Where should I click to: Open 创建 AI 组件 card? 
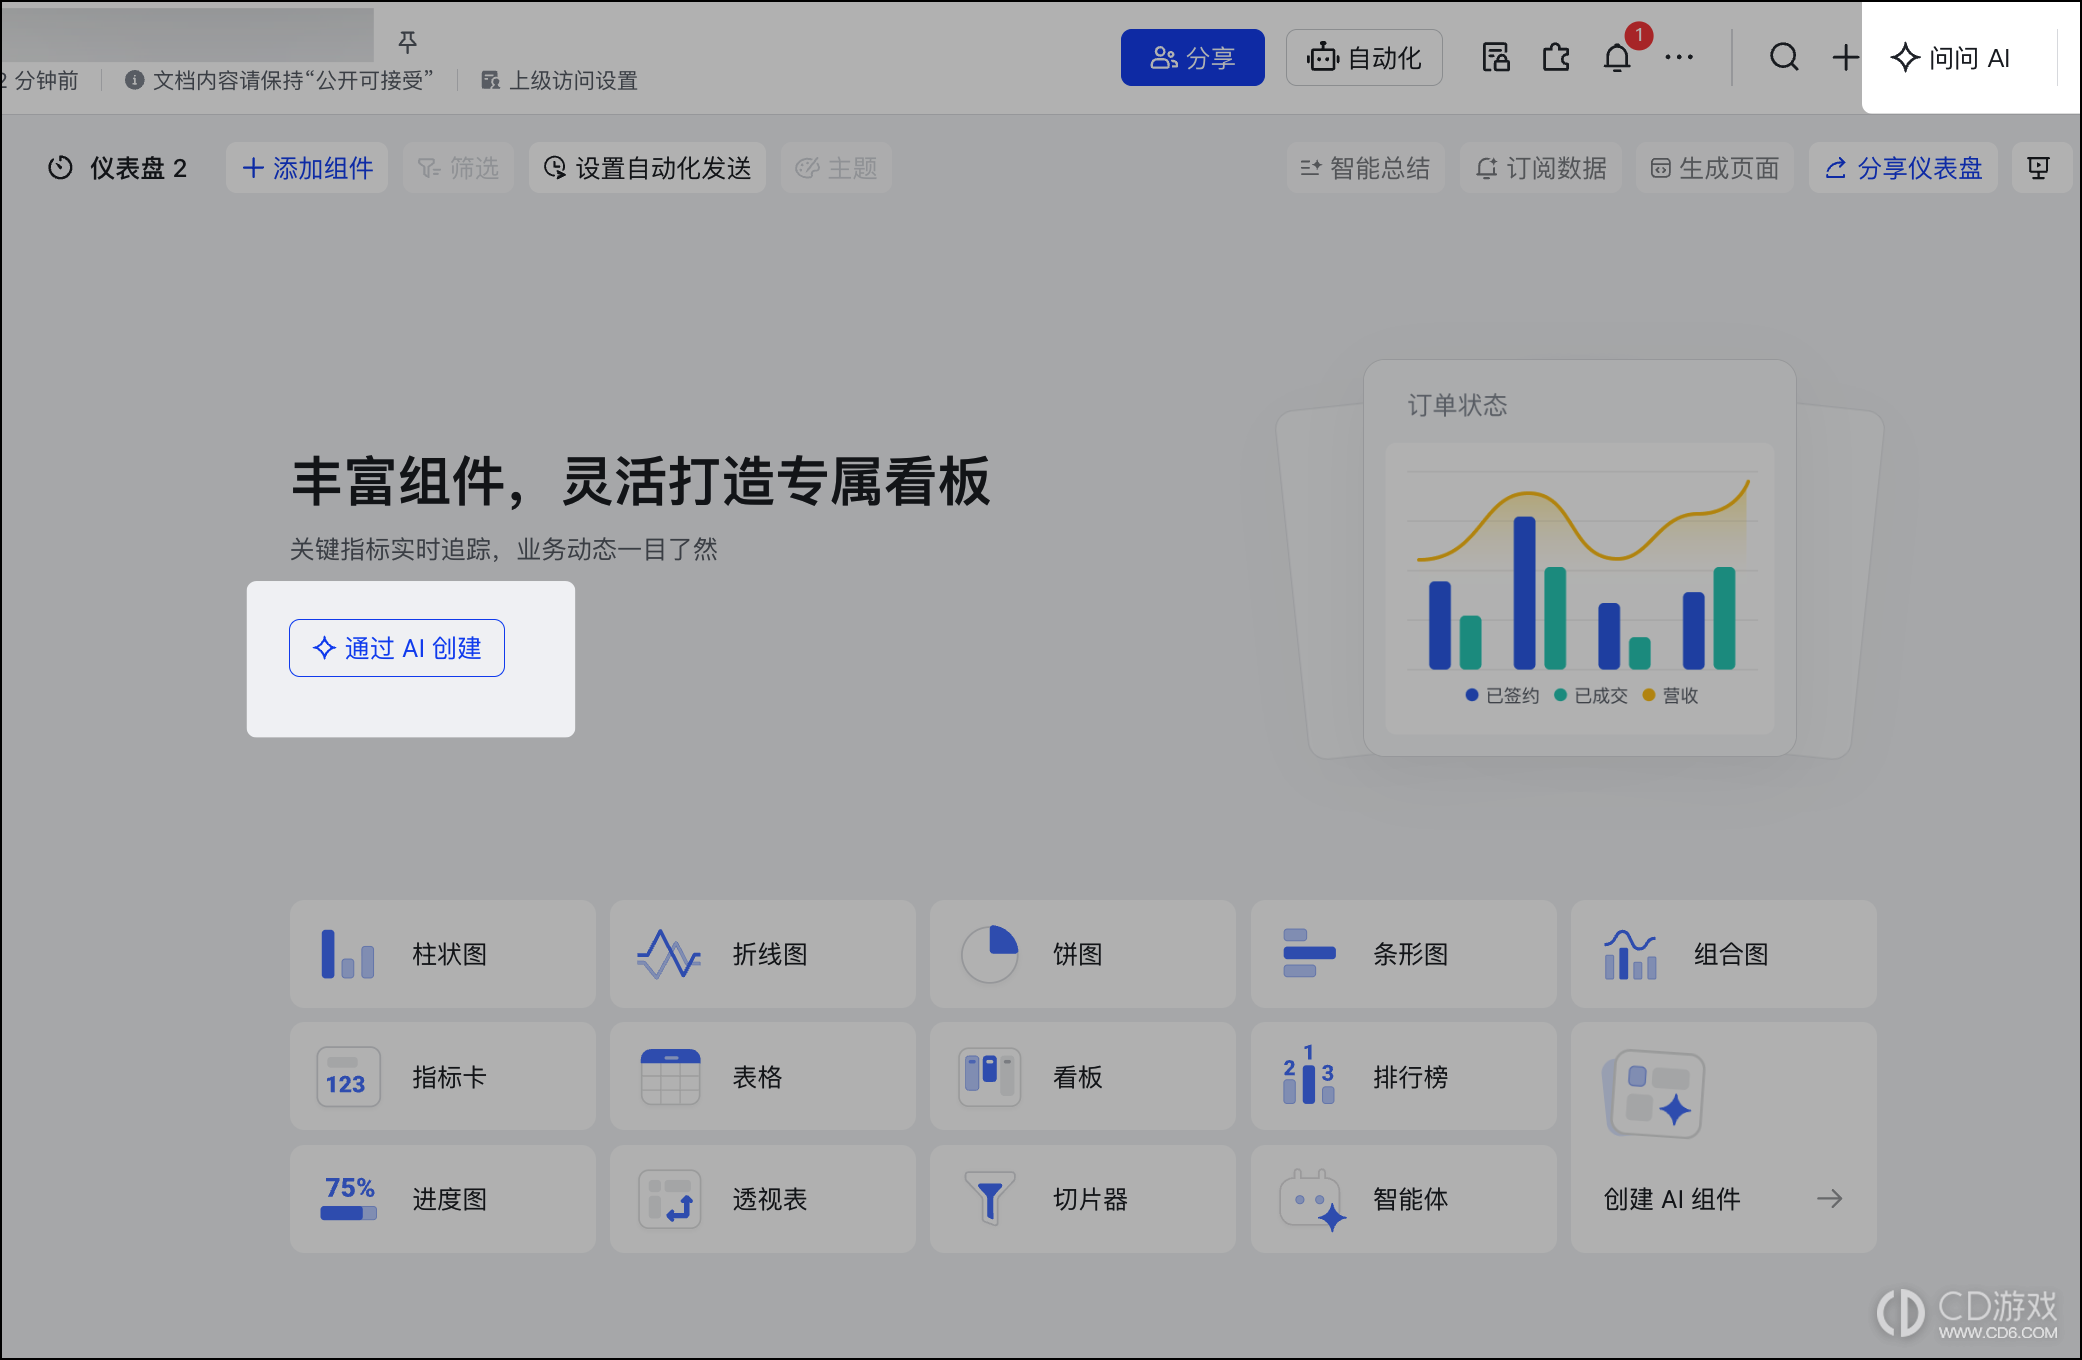tap(1724, 1138)
